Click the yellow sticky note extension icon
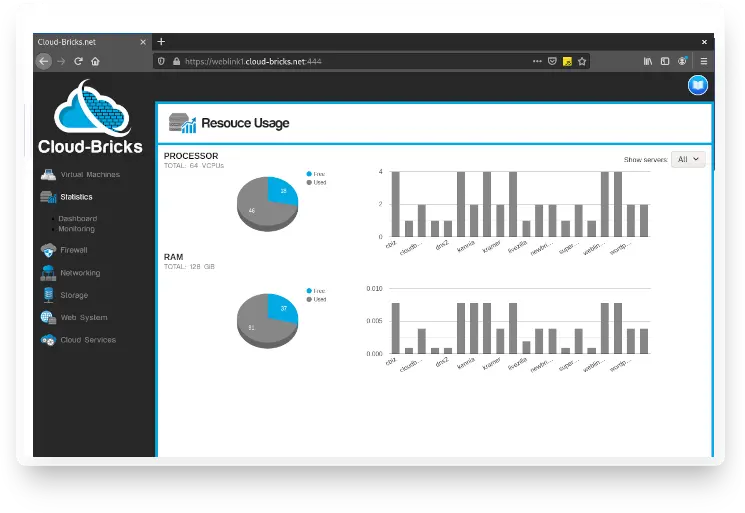Image resolution: width=745 pixels, height=513 pixels. pos(567,61)
